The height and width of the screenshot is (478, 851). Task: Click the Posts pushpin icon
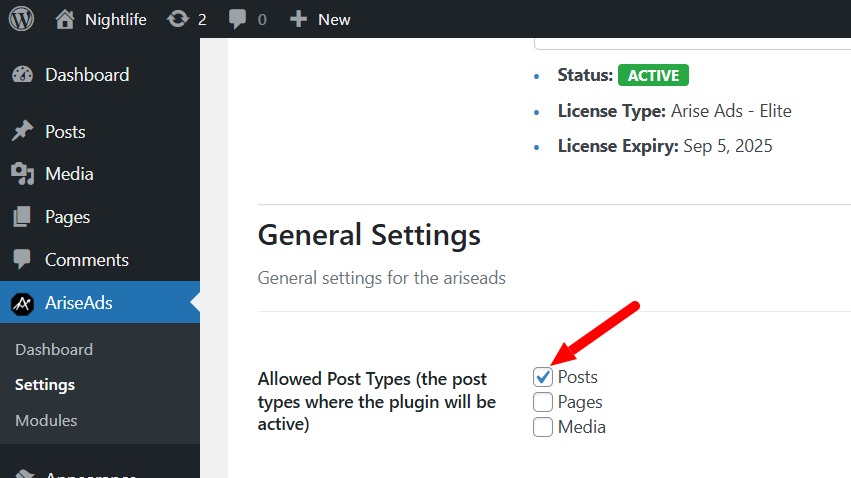pos(22,132)
